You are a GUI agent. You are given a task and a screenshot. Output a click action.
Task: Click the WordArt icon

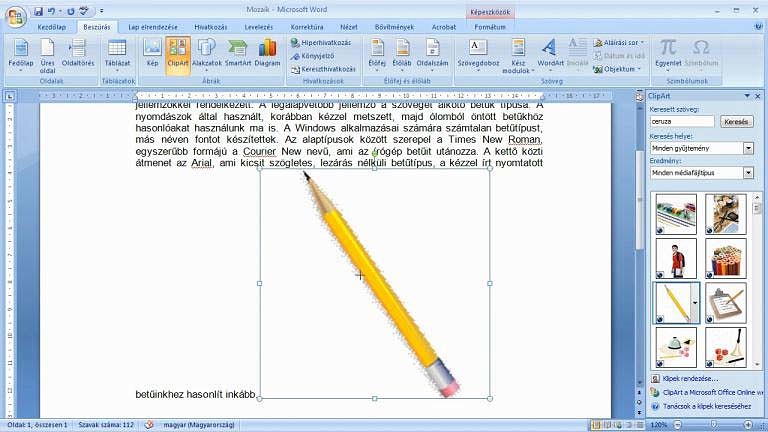(551, 53)
